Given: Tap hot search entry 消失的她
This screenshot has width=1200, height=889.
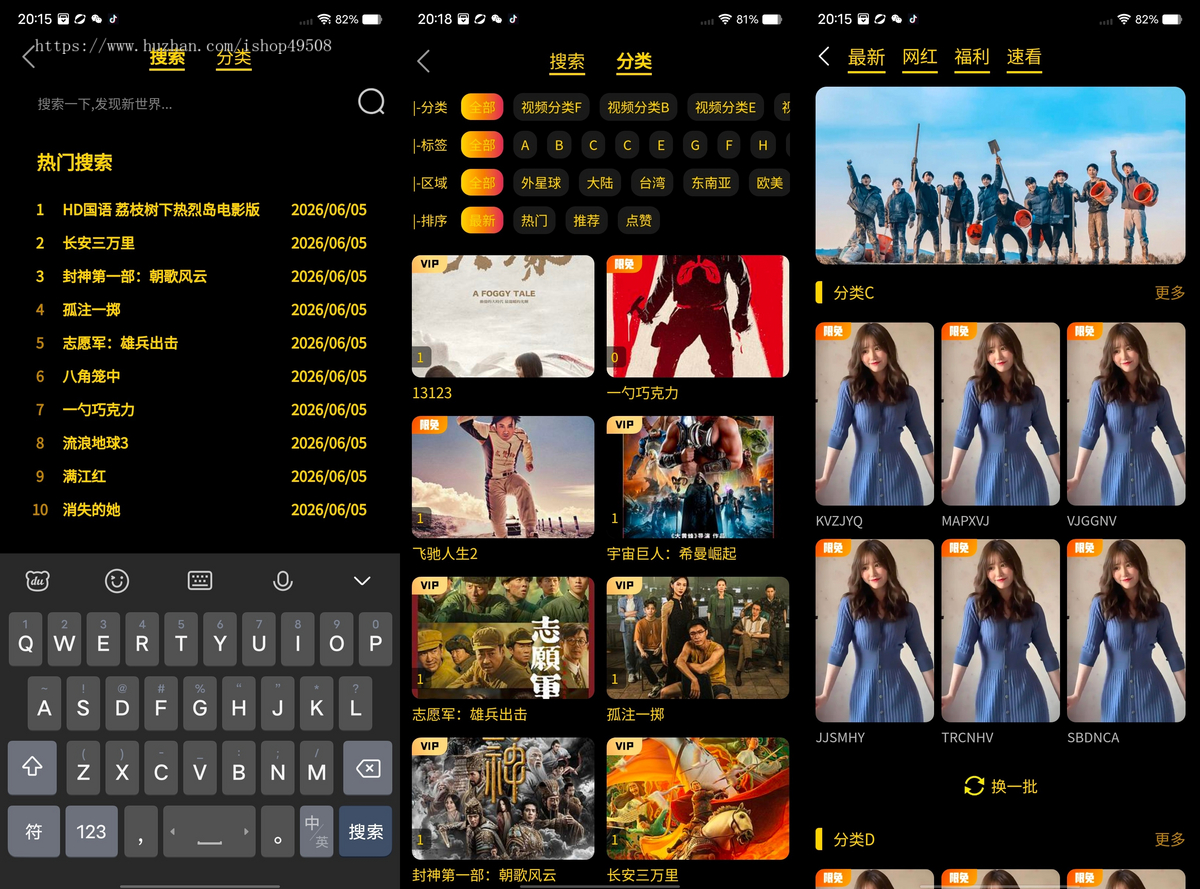Looking at the screenshot, I should pyautogui.click(x=91, y=510).
